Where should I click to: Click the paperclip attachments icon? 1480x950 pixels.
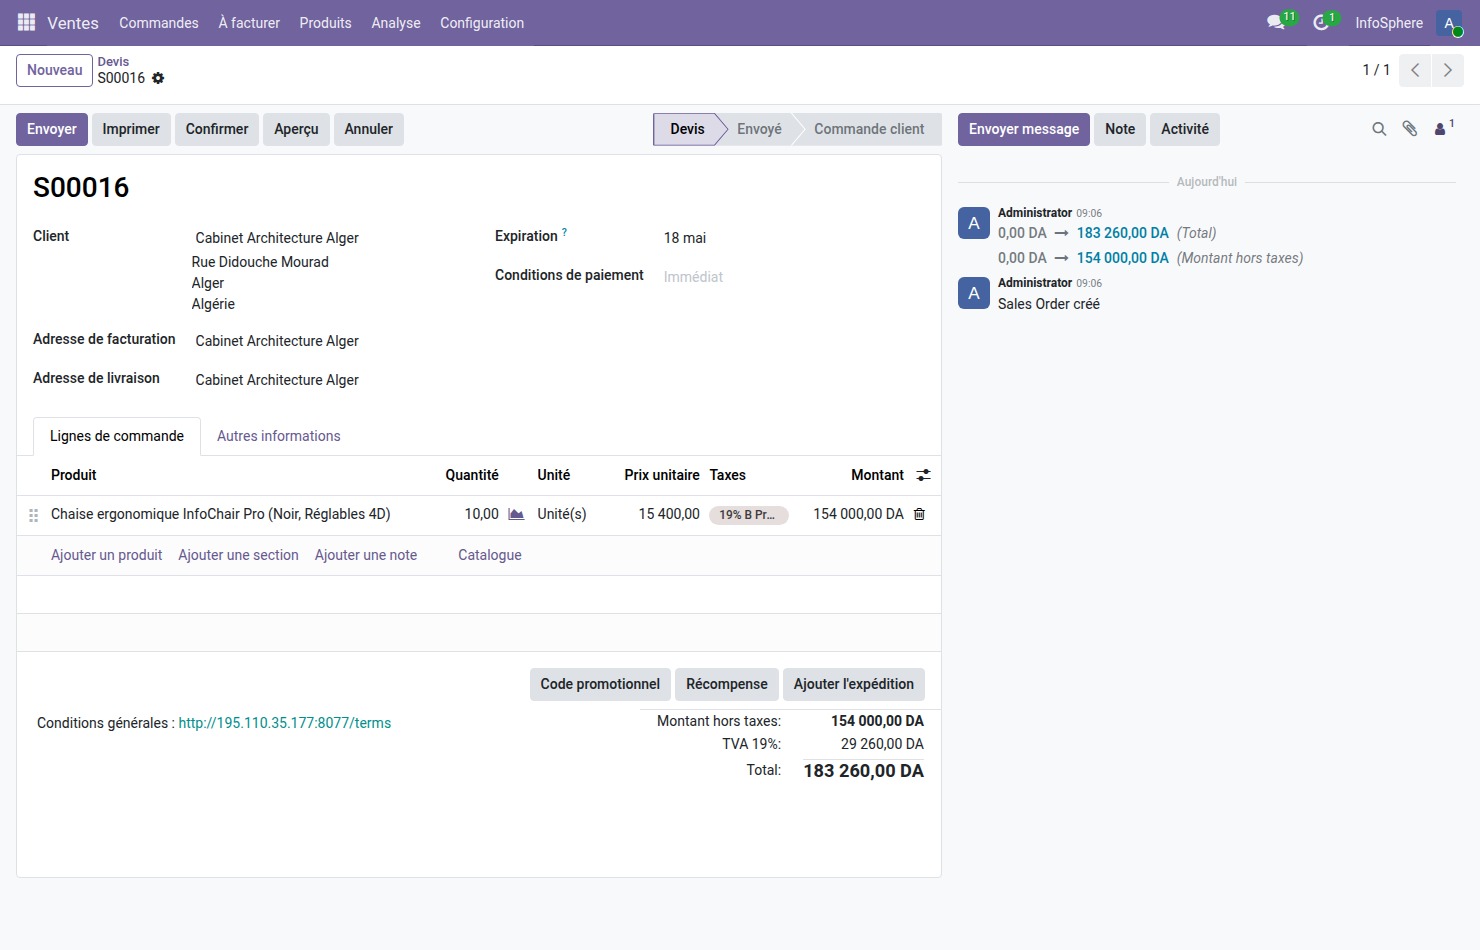tap(1410, 129)
